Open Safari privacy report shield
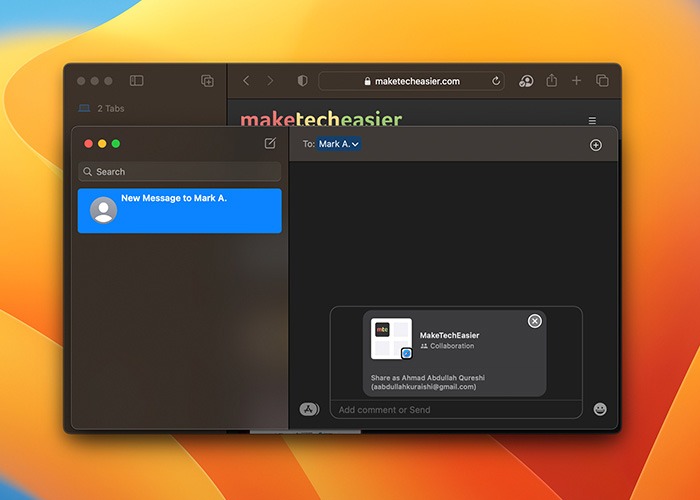700x500 pixels. click(x=303, y=81)
